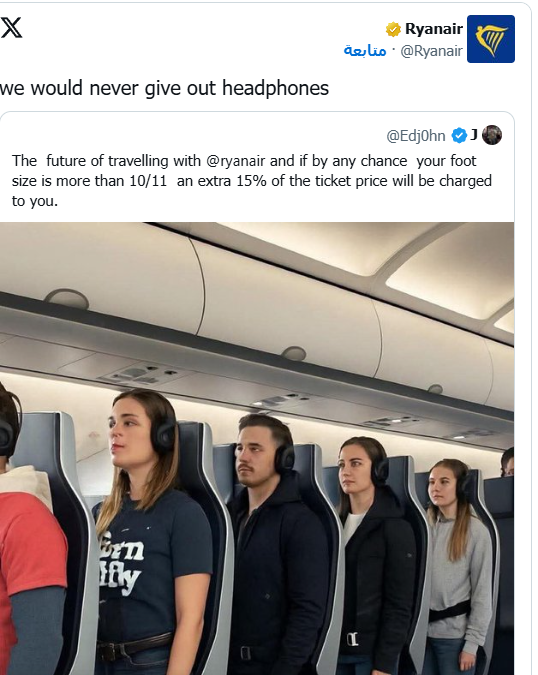Open the Ryanair harp logo avatar
538x675 pixels.
pos(491,39)
